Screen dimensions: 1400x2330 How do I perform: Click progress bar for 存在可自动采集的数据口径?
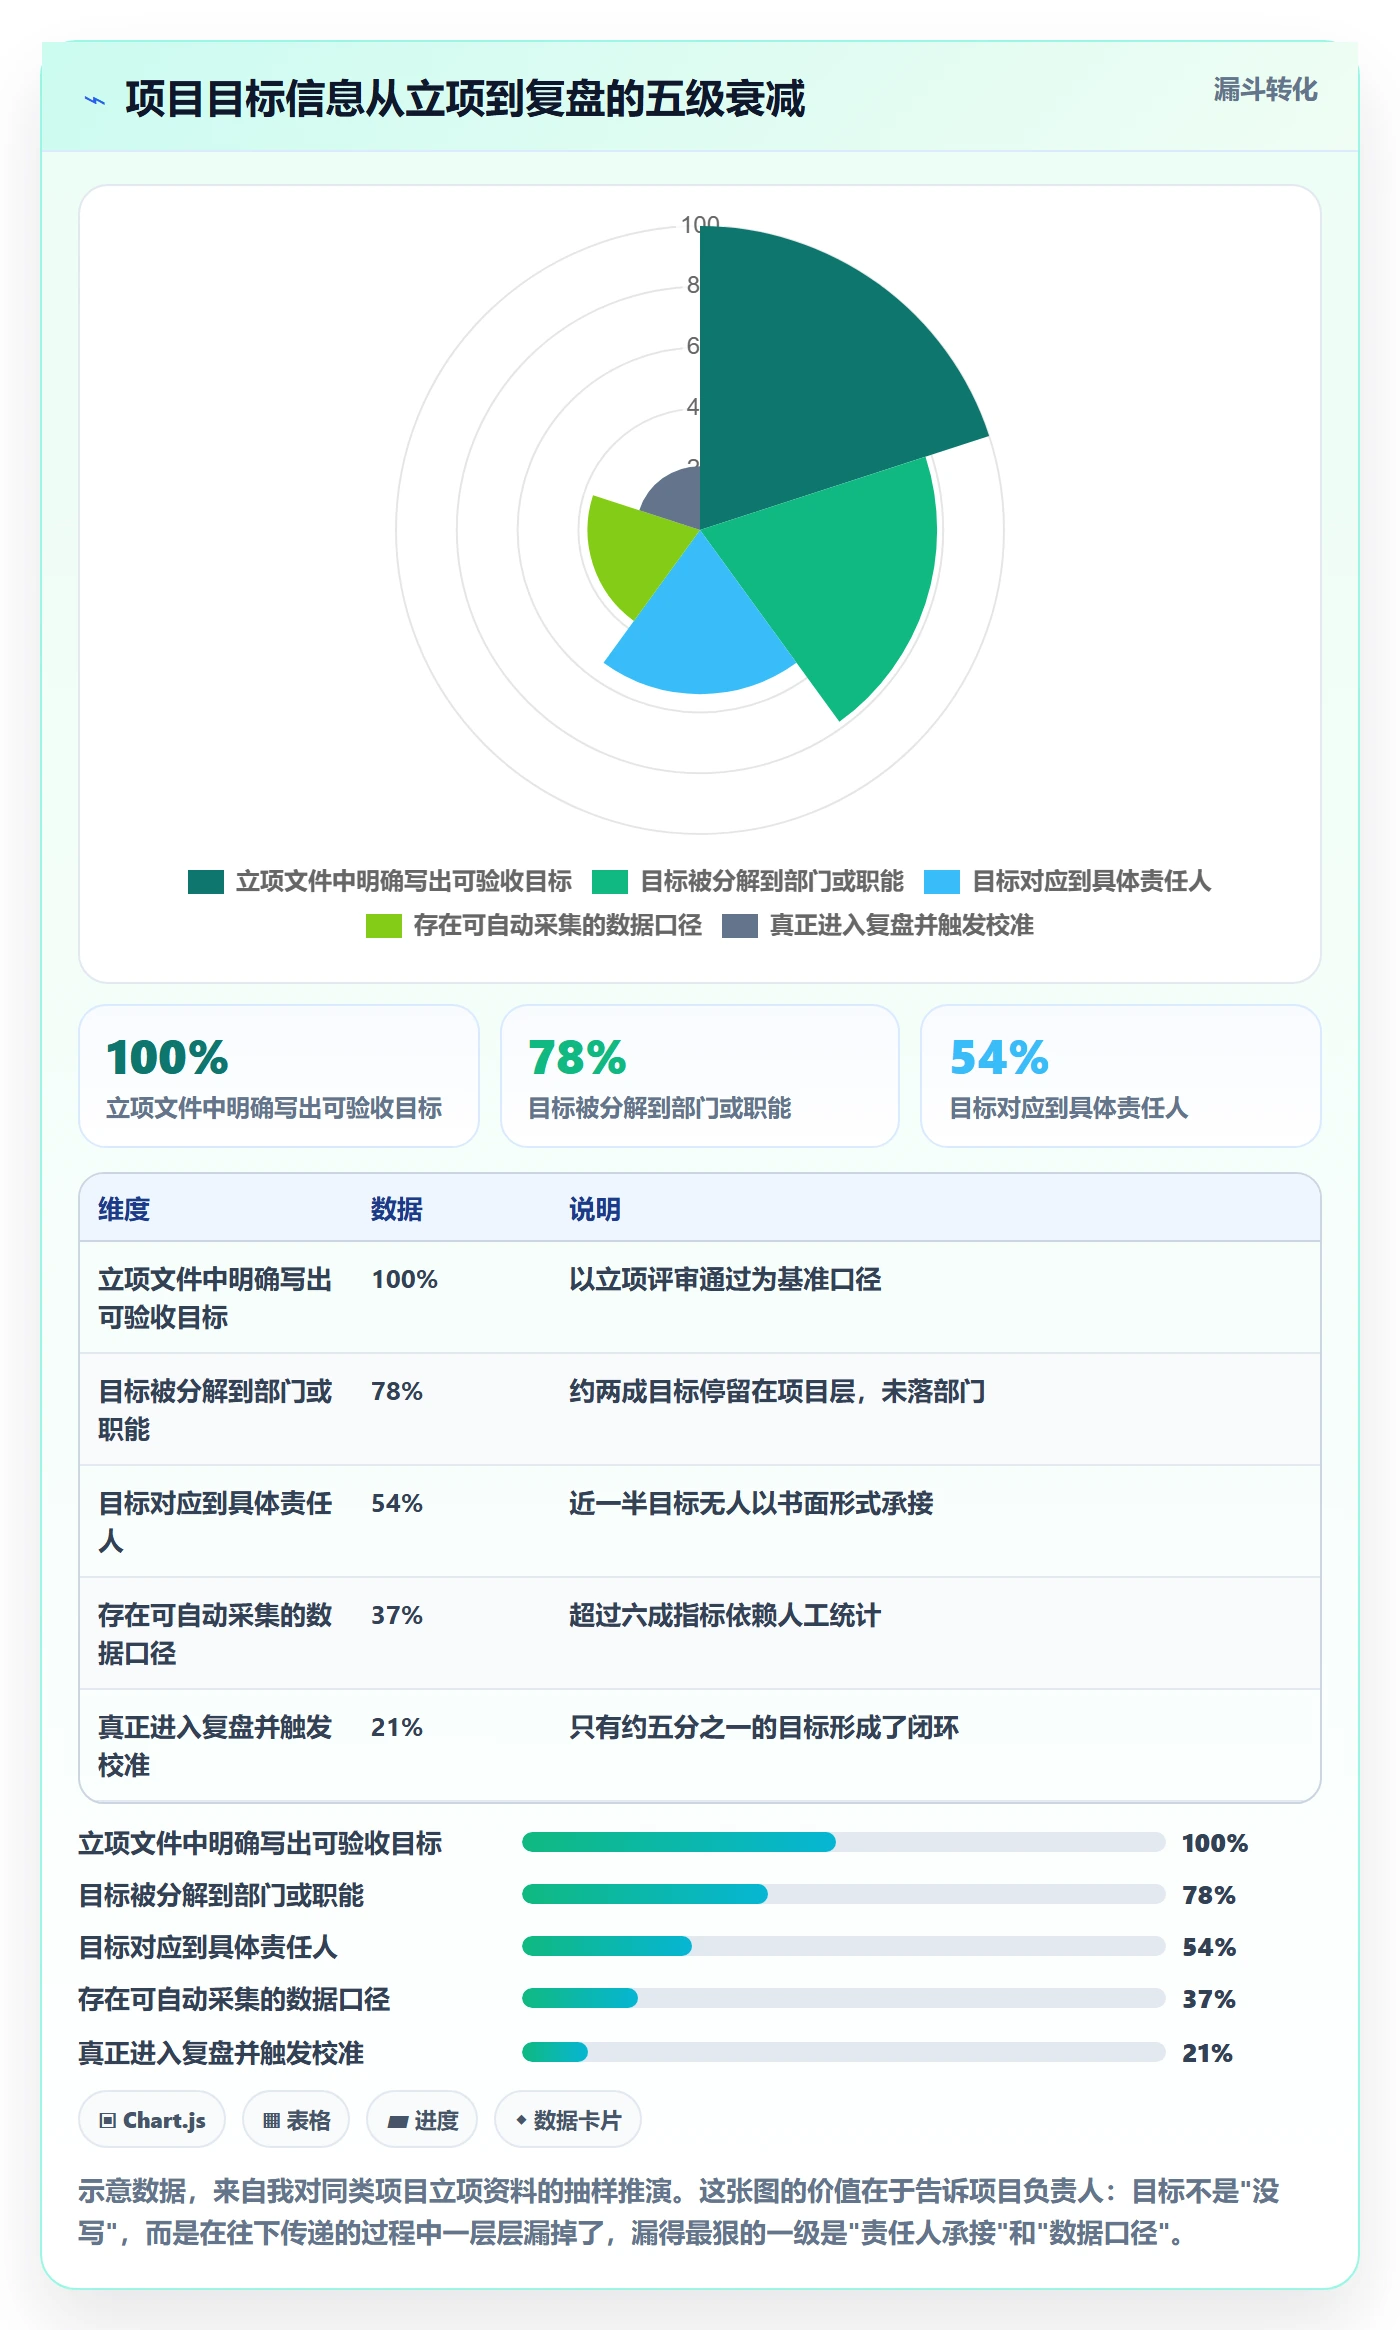[844, 1998]
